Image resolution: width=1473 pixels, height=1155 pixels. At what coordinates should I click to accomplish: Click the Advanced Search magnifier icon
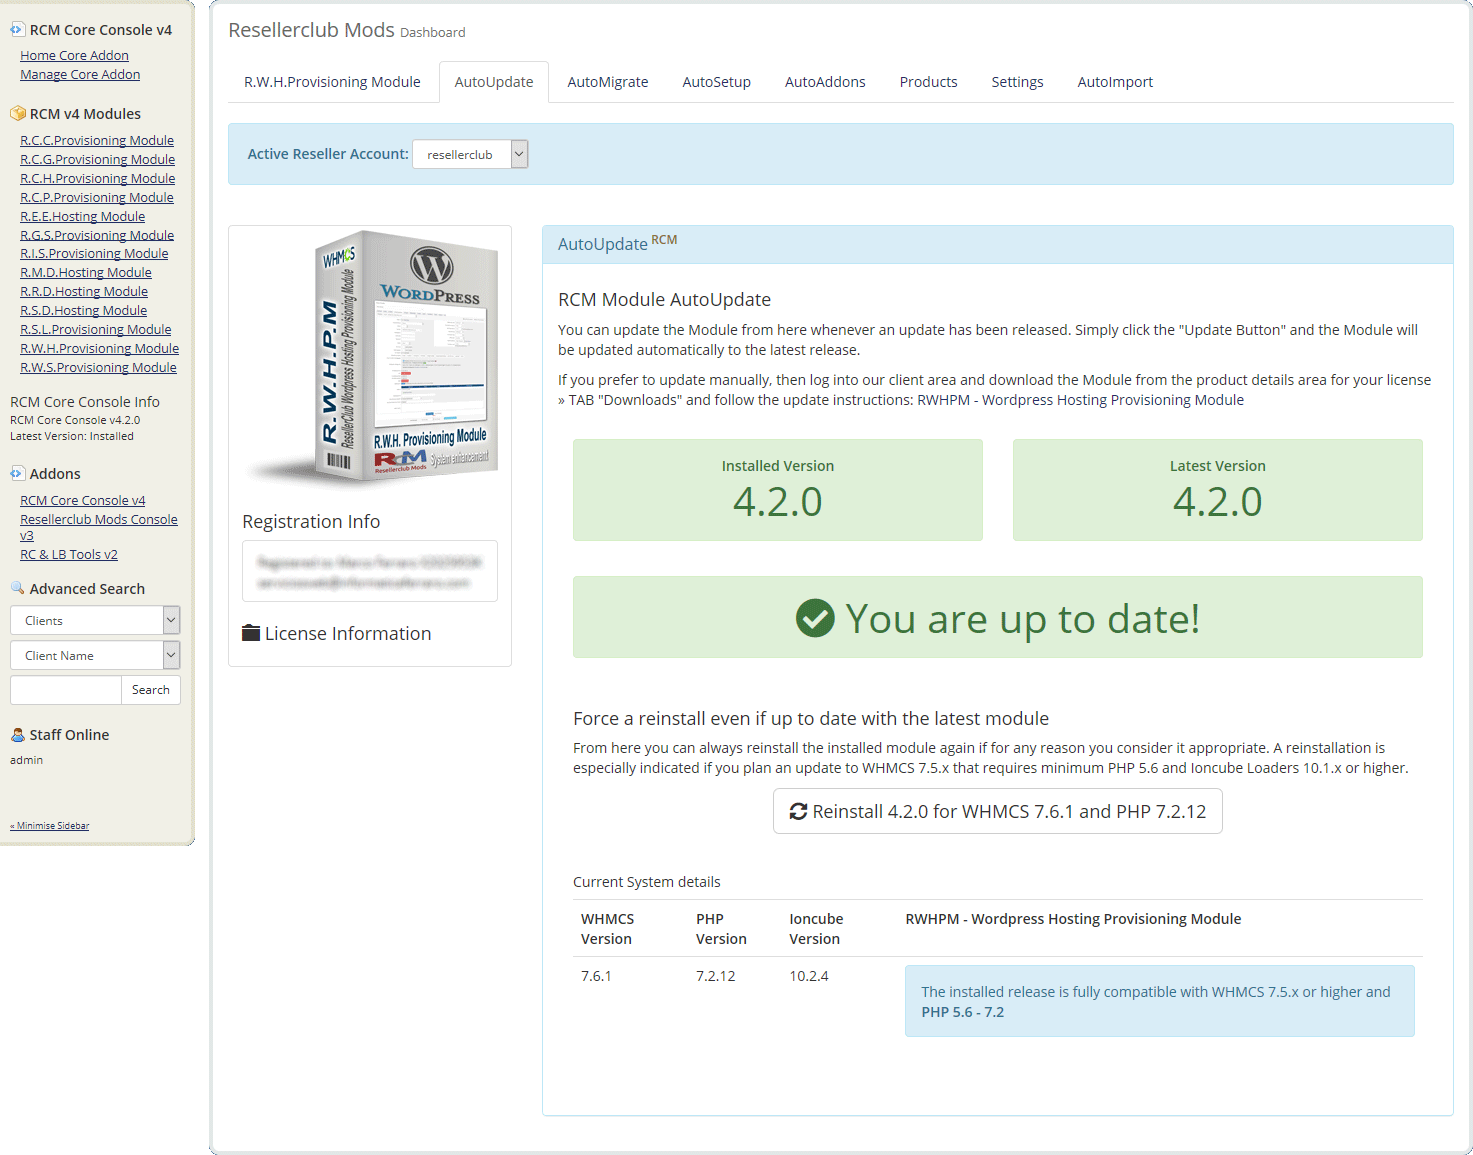point(17,588)
